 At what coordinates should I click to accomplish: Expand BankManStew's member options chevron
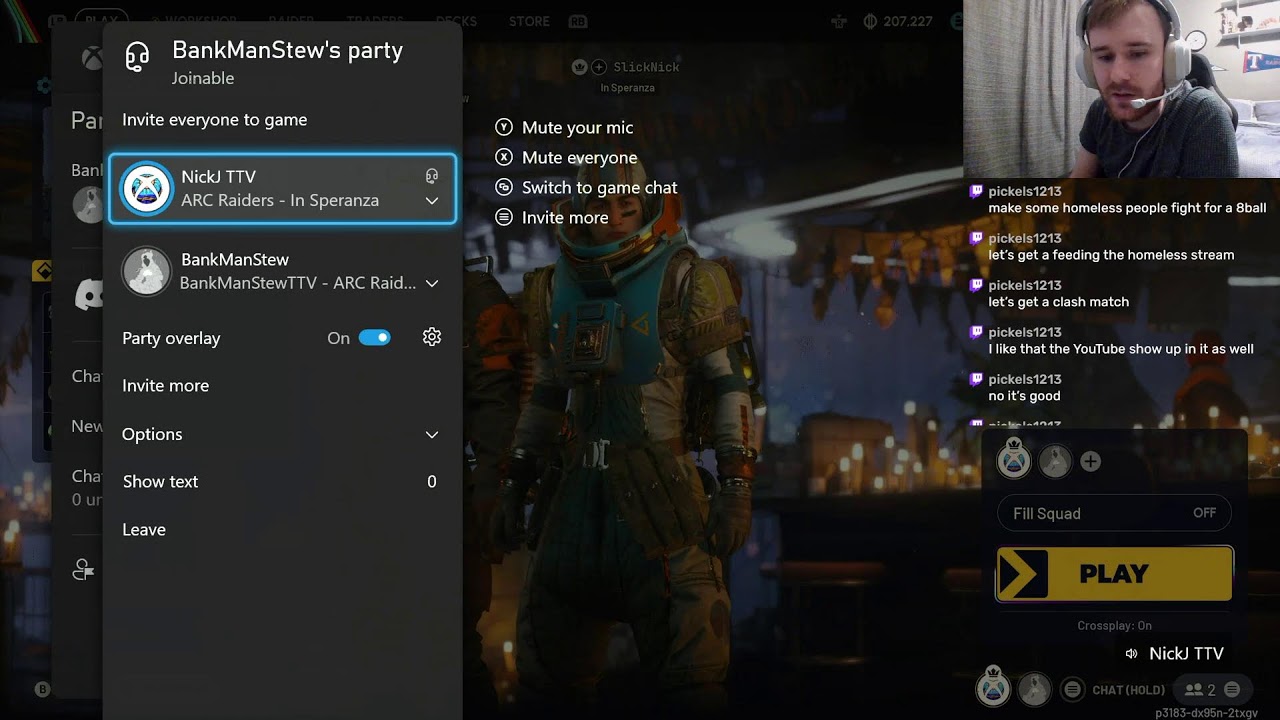[x=432, y=284]
